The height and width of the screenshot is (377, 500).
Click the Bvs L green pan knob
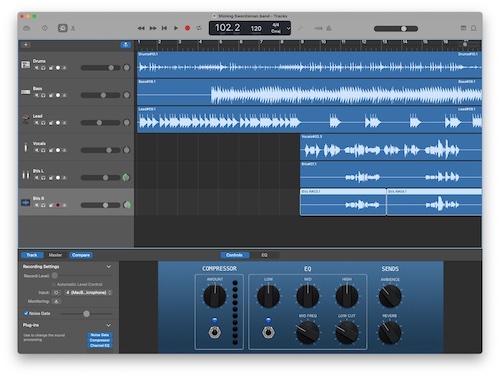127,178
